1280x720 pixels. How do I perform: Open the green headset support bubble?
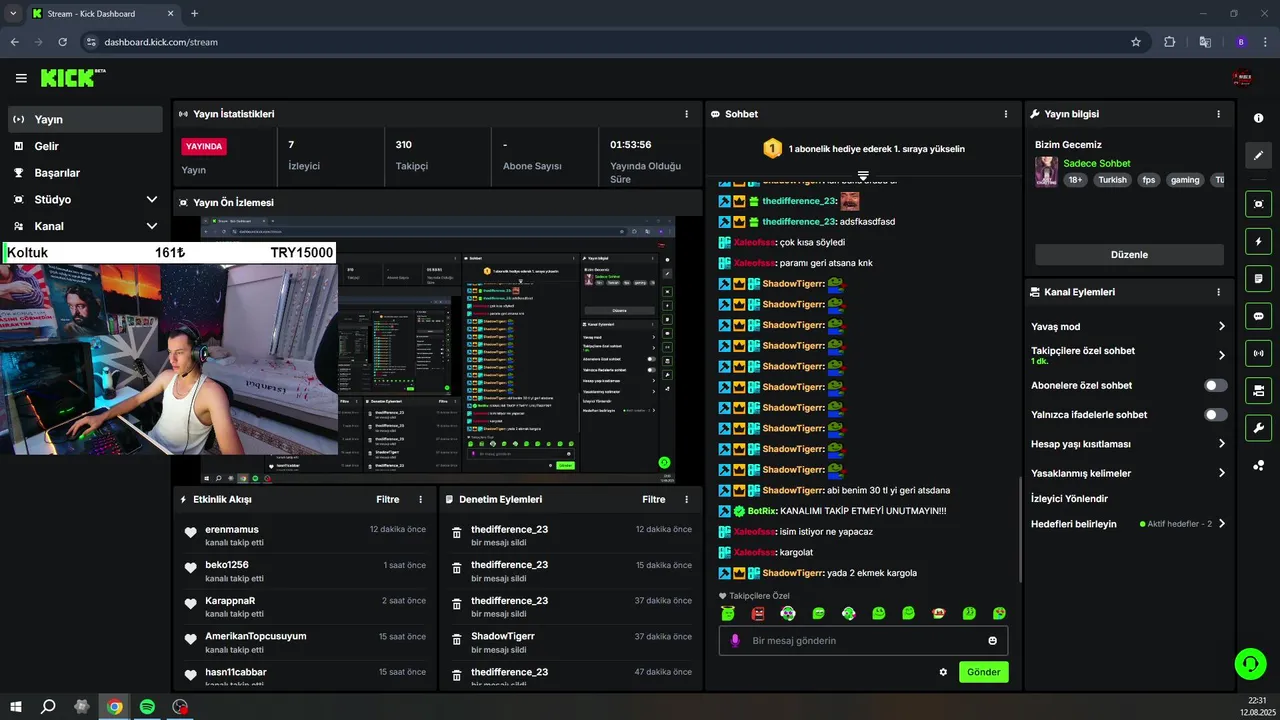[x=1250, y=663]
